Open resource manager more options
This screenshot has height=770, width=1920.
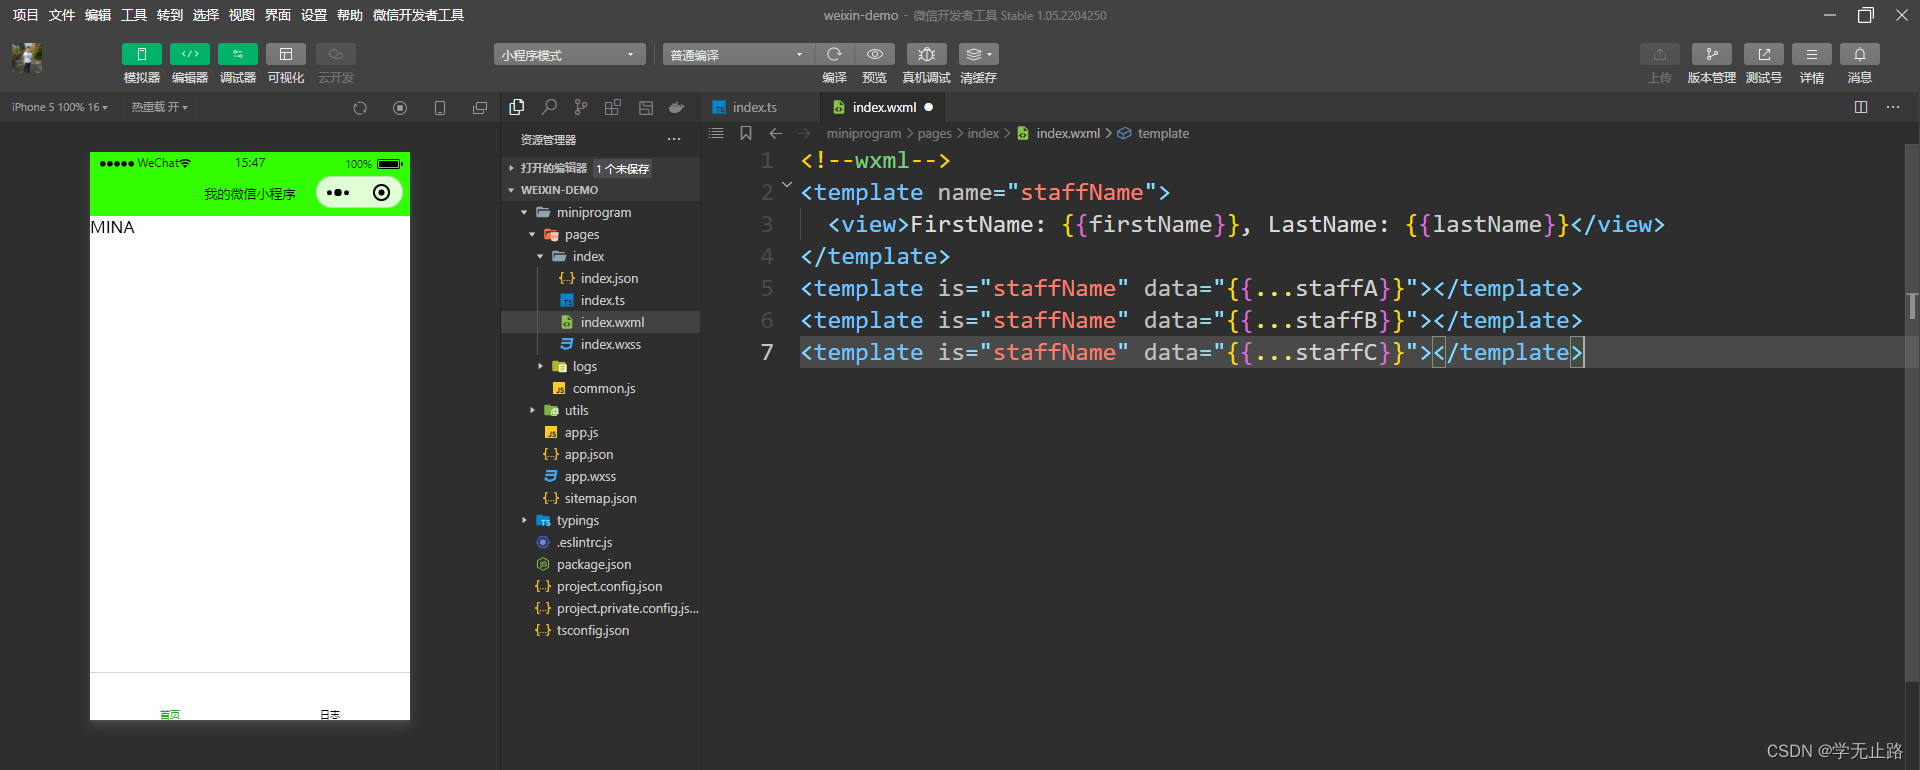point(674,140)
